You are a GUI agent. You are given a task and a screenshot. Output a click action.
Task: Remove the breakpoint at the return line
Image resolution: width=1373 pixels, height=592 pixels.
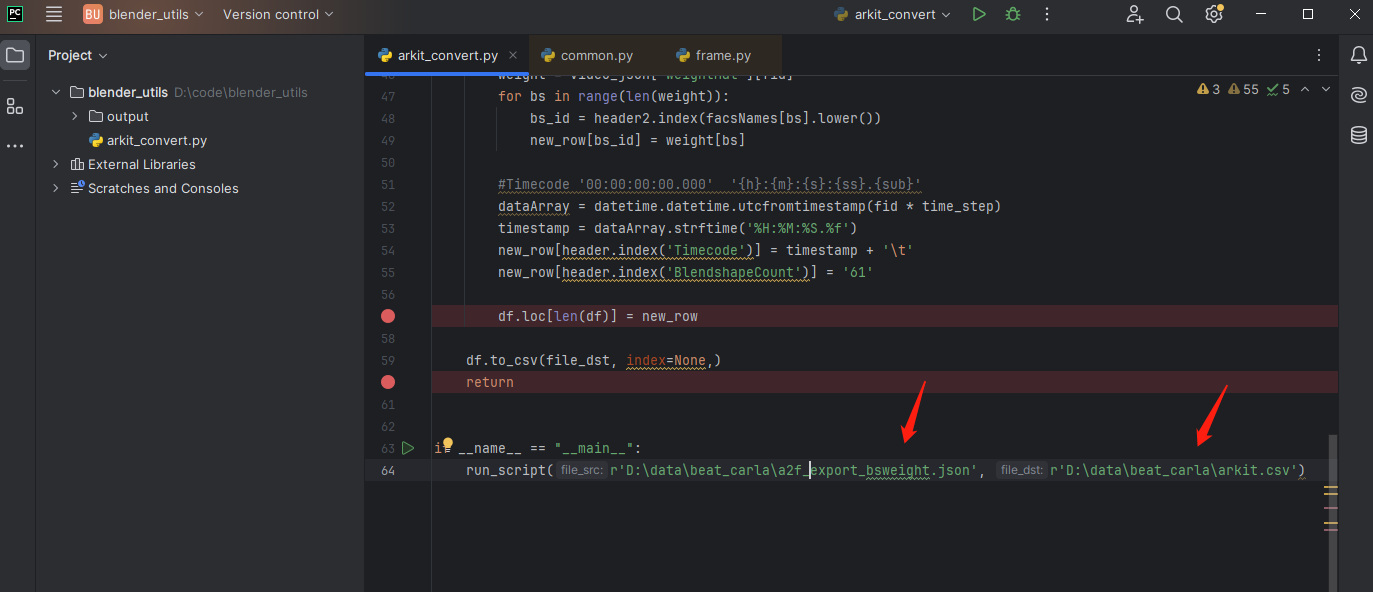[388, 382]
